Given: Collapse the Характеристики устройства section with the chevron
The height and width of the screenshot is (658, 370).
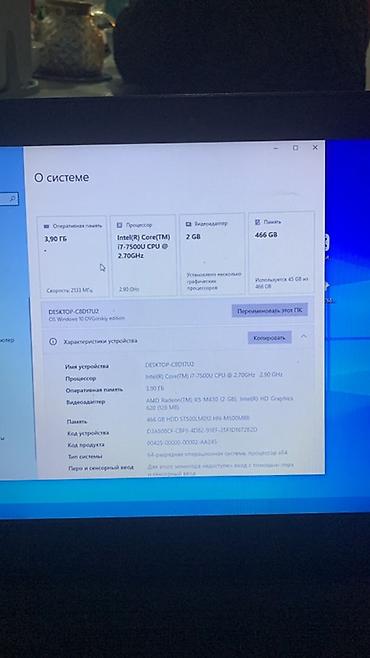Looking at the screenshot, I should point(304,336).
